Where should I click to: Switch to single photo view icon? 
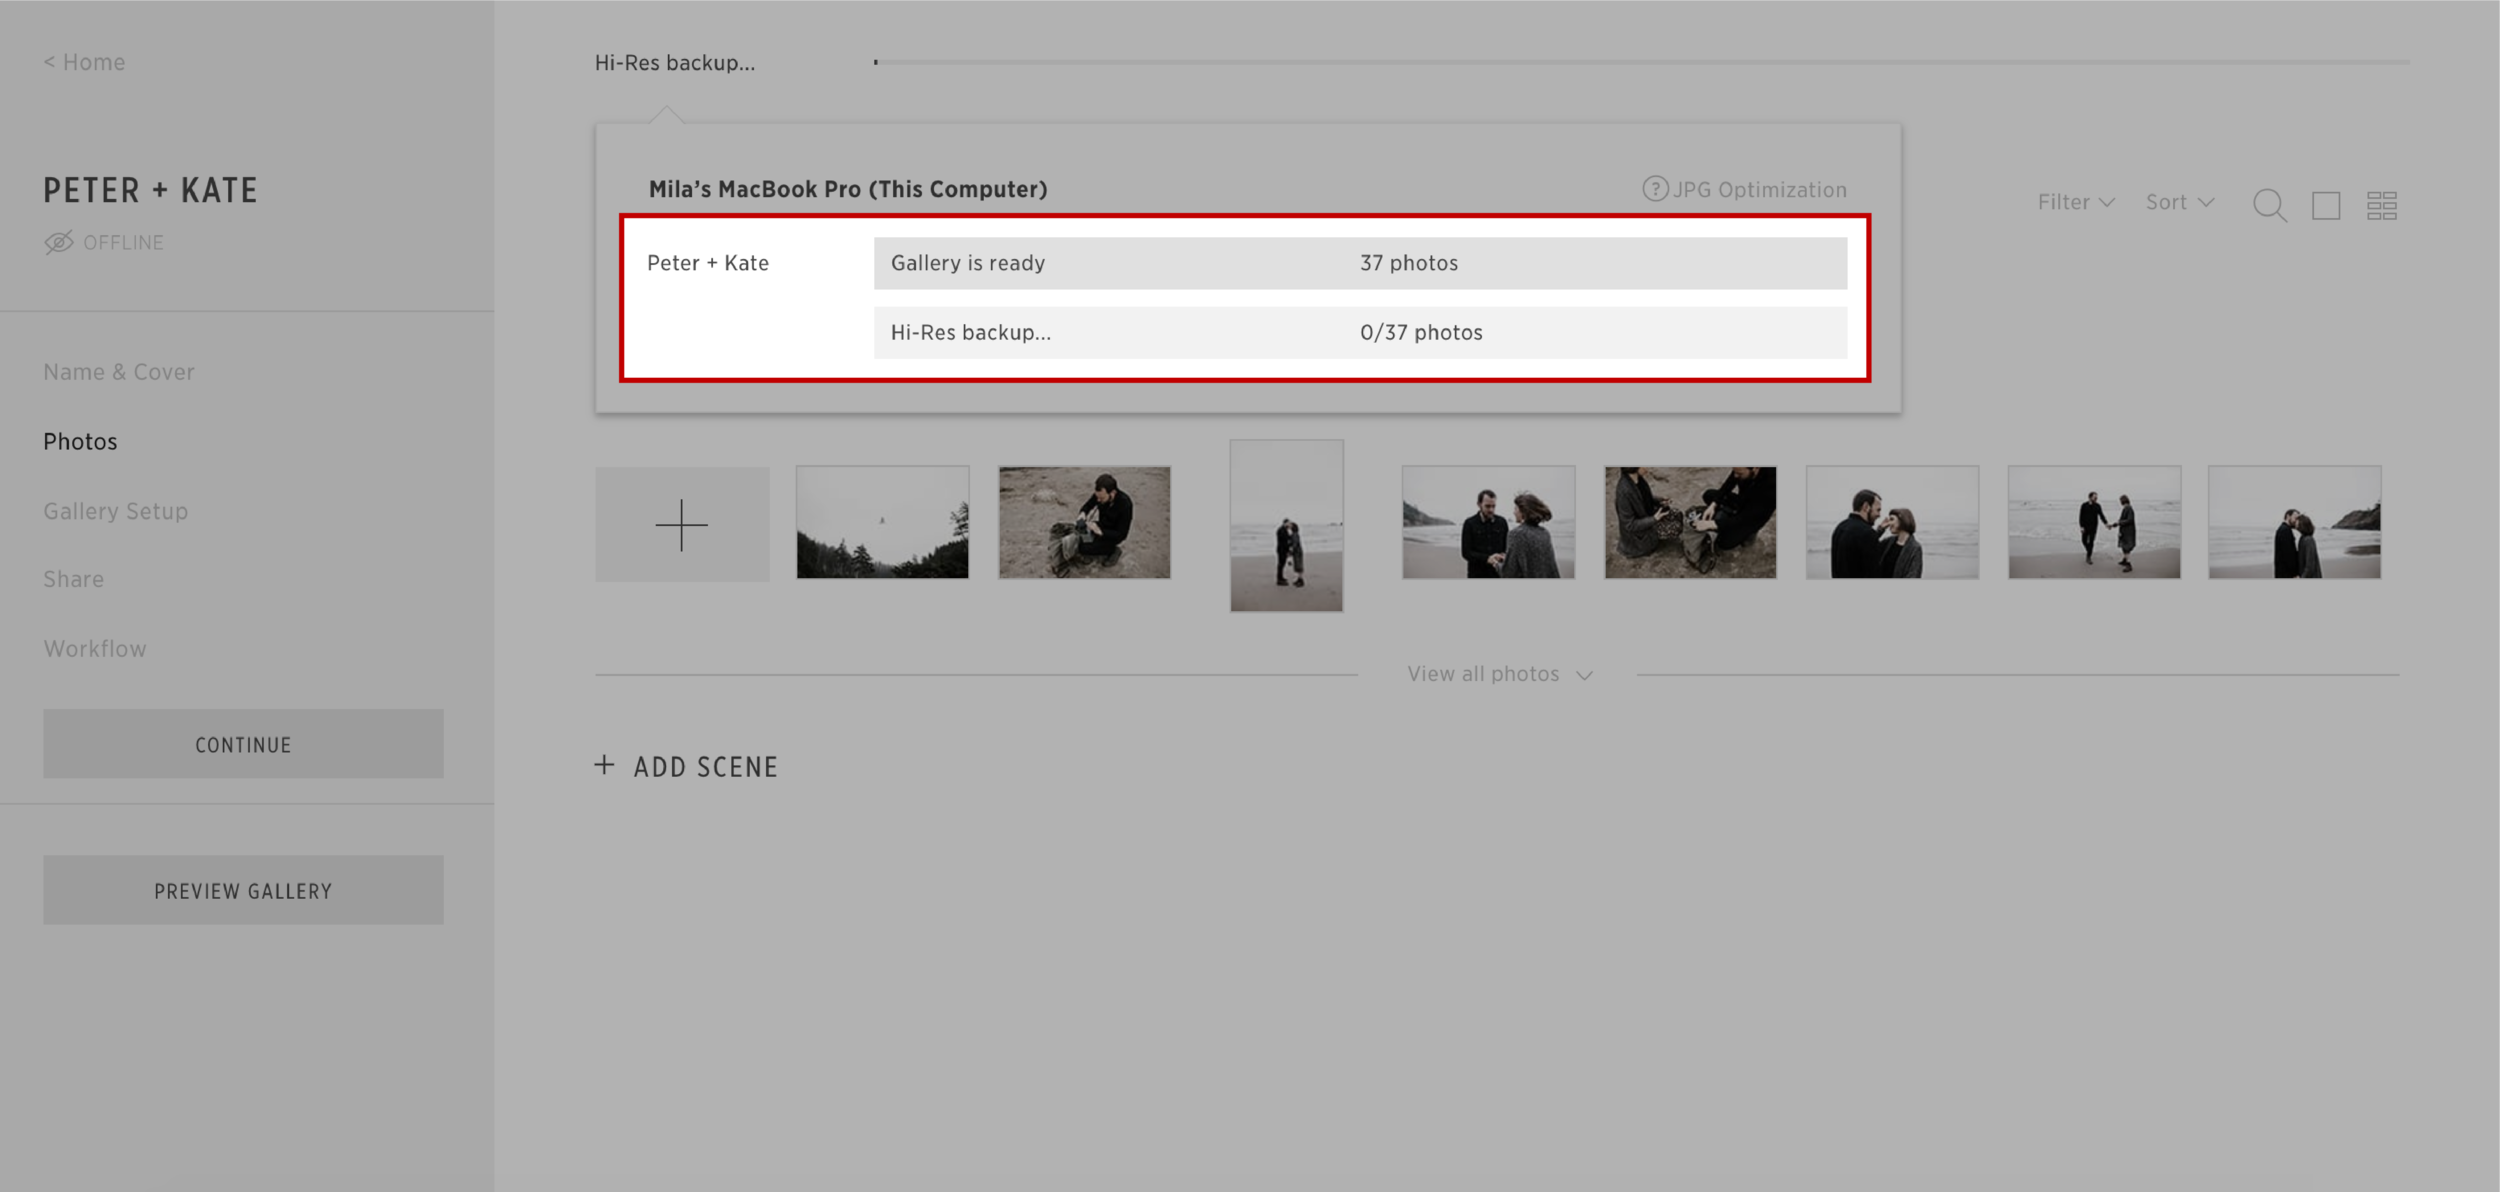point(2326,205)
